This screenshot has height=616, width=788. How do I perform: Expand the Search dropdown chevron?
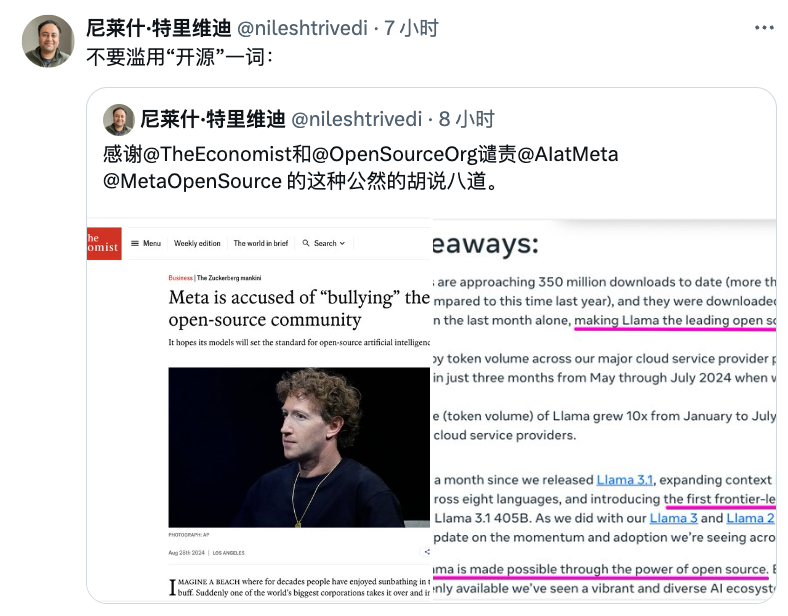(x=342, y=243)
